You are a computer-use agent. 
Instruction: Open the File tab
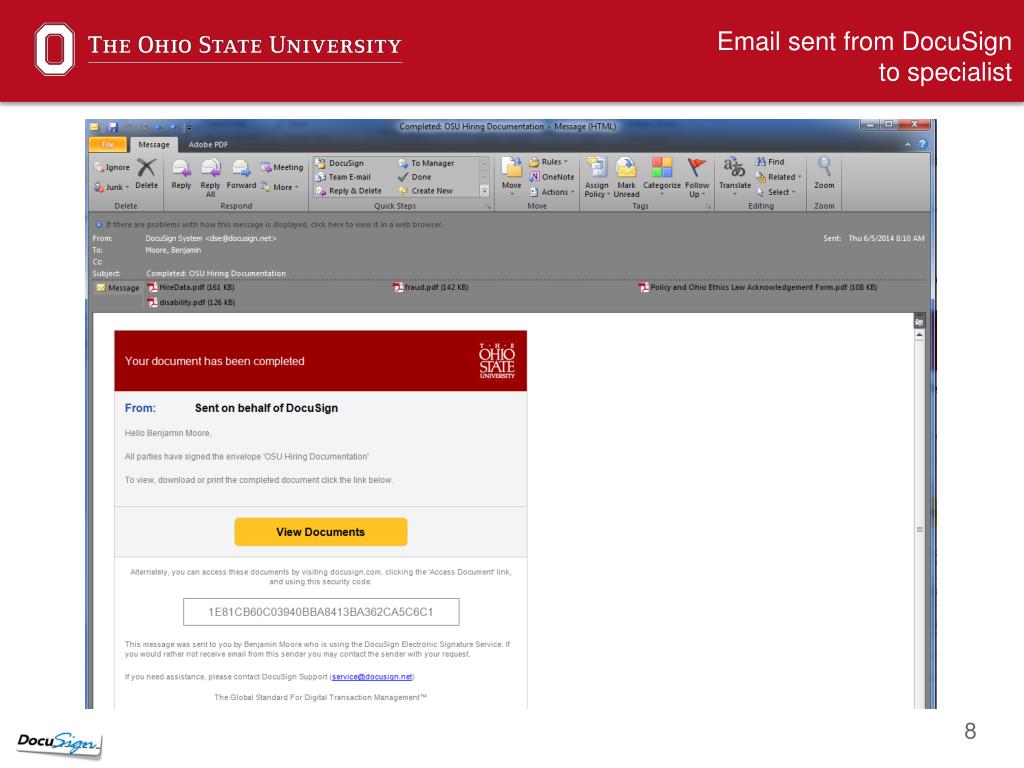pyautogui.click(x=107, y=144)
